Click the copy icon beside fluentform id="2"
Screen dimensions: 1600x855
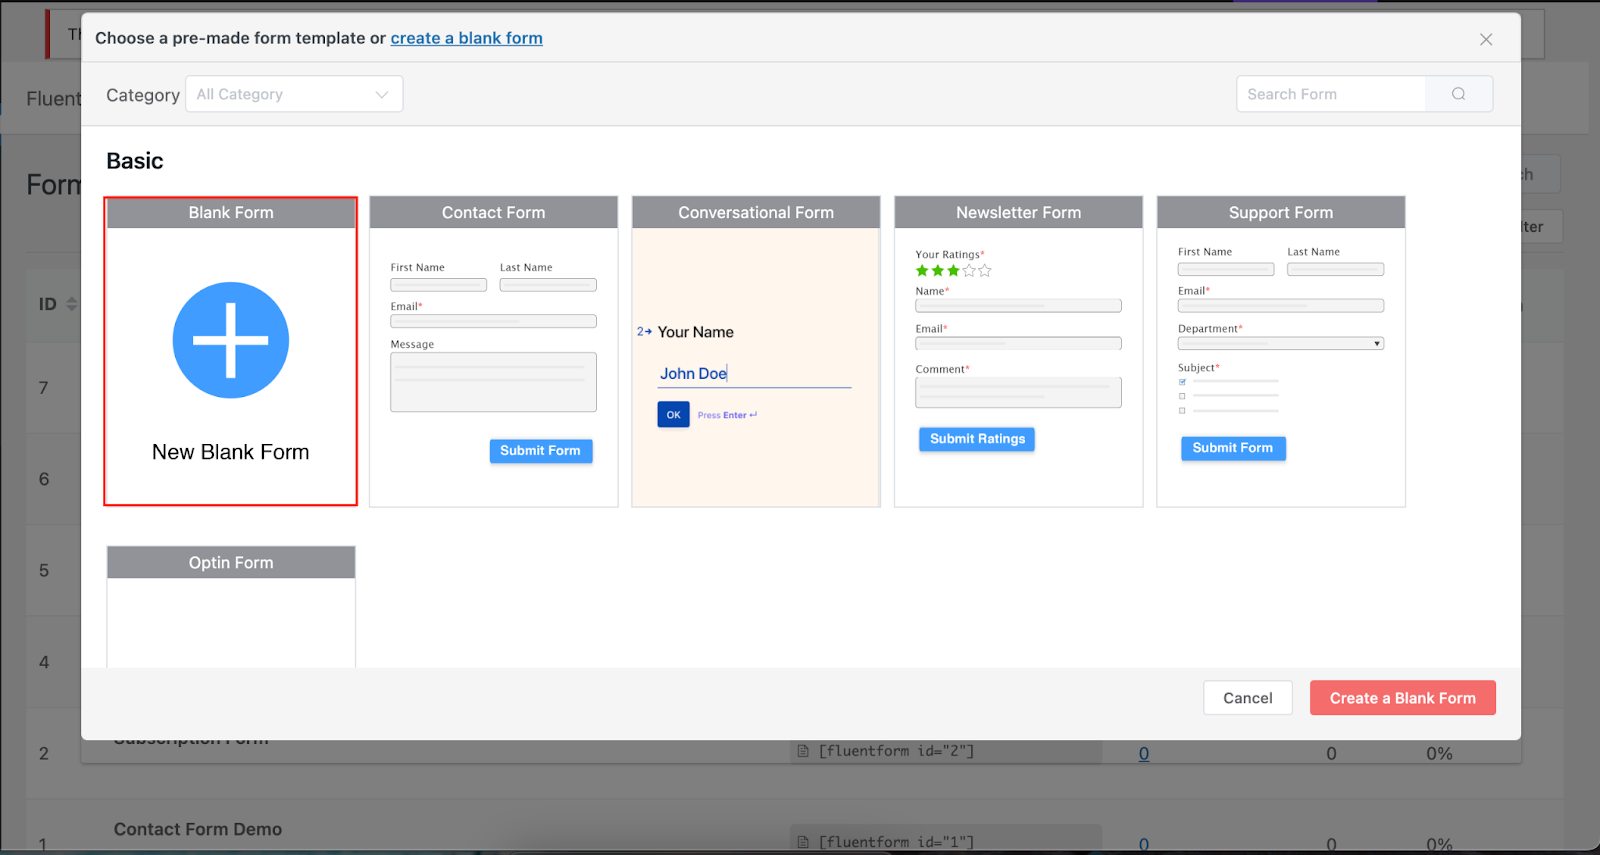tap(803, 751)
